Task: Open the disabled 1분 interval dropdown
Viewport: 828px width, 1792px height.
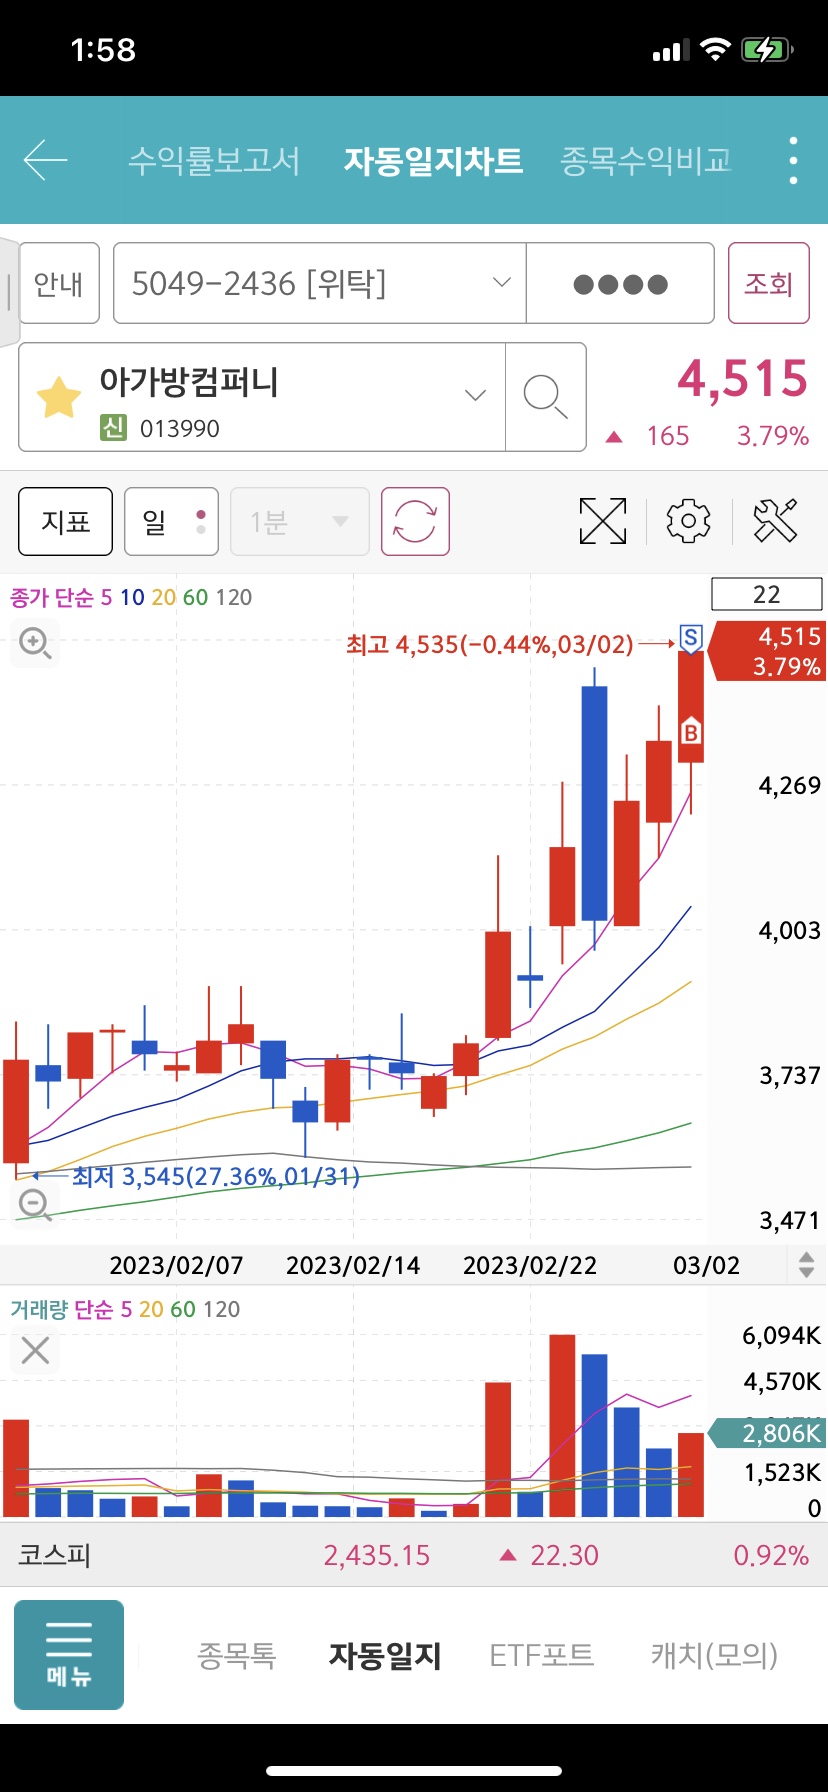Action: click(300, 521)
